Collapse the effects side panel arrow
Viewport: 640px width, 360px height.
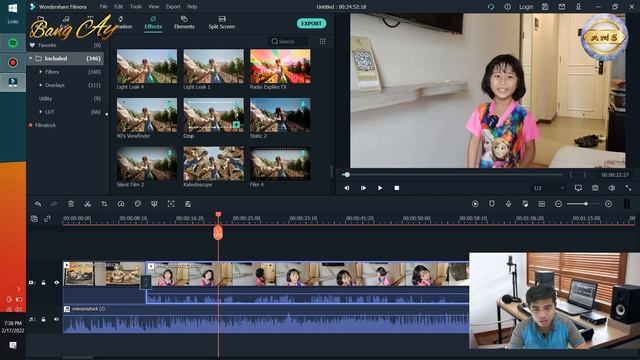pos(107,114)
